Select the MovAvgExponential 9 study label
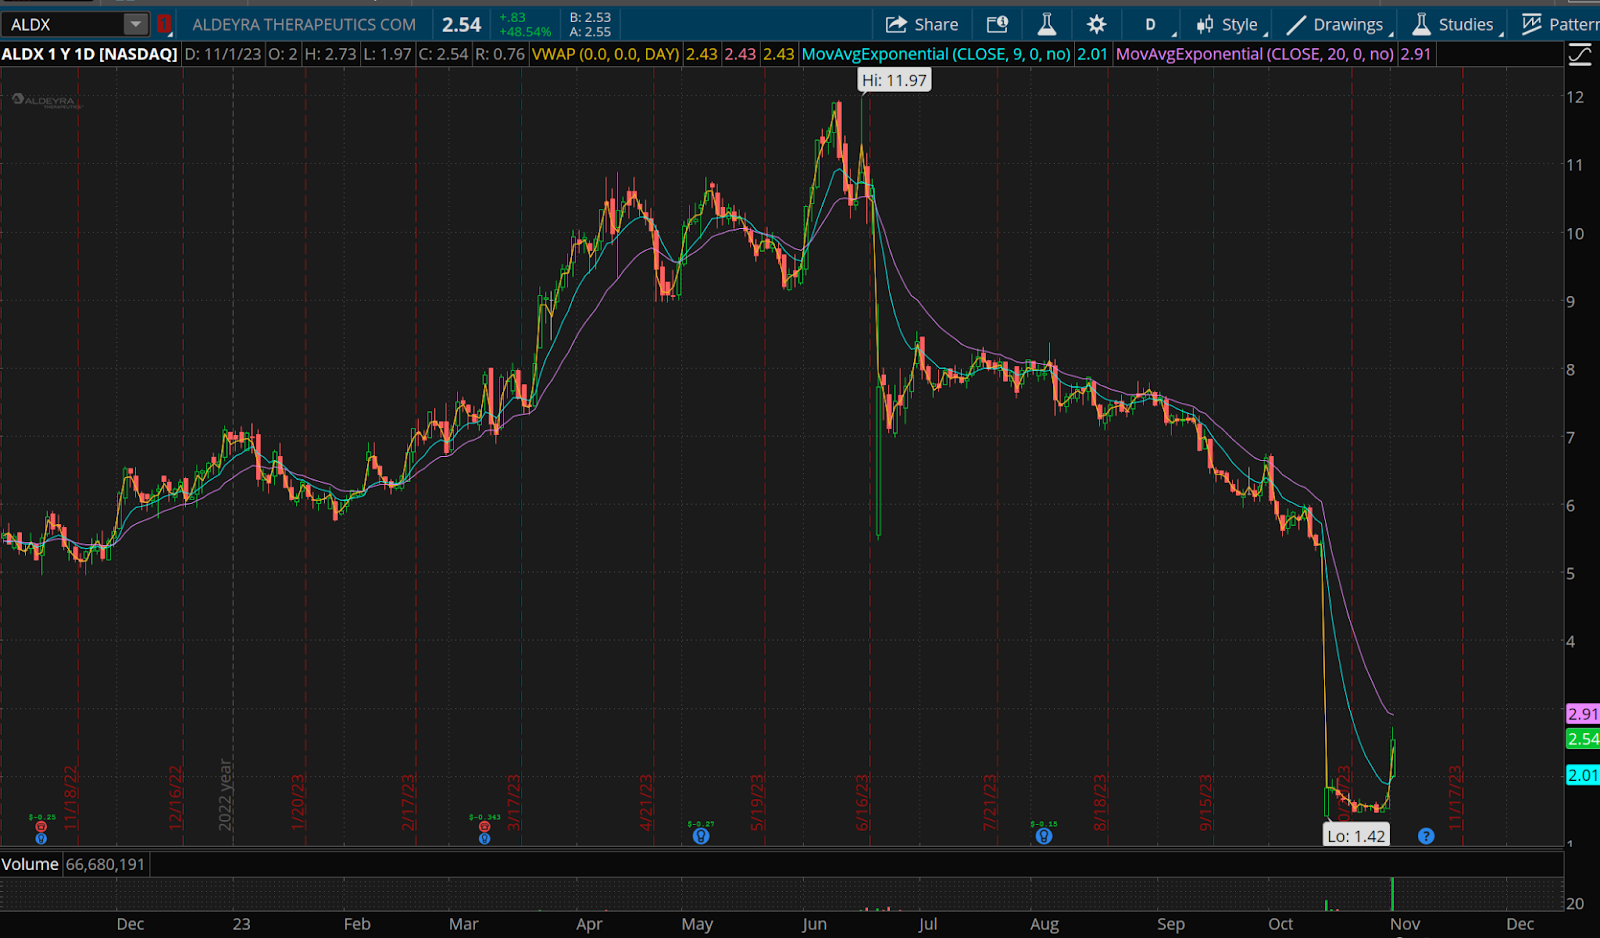This screenshot has height=938, width=1600. 935,54
